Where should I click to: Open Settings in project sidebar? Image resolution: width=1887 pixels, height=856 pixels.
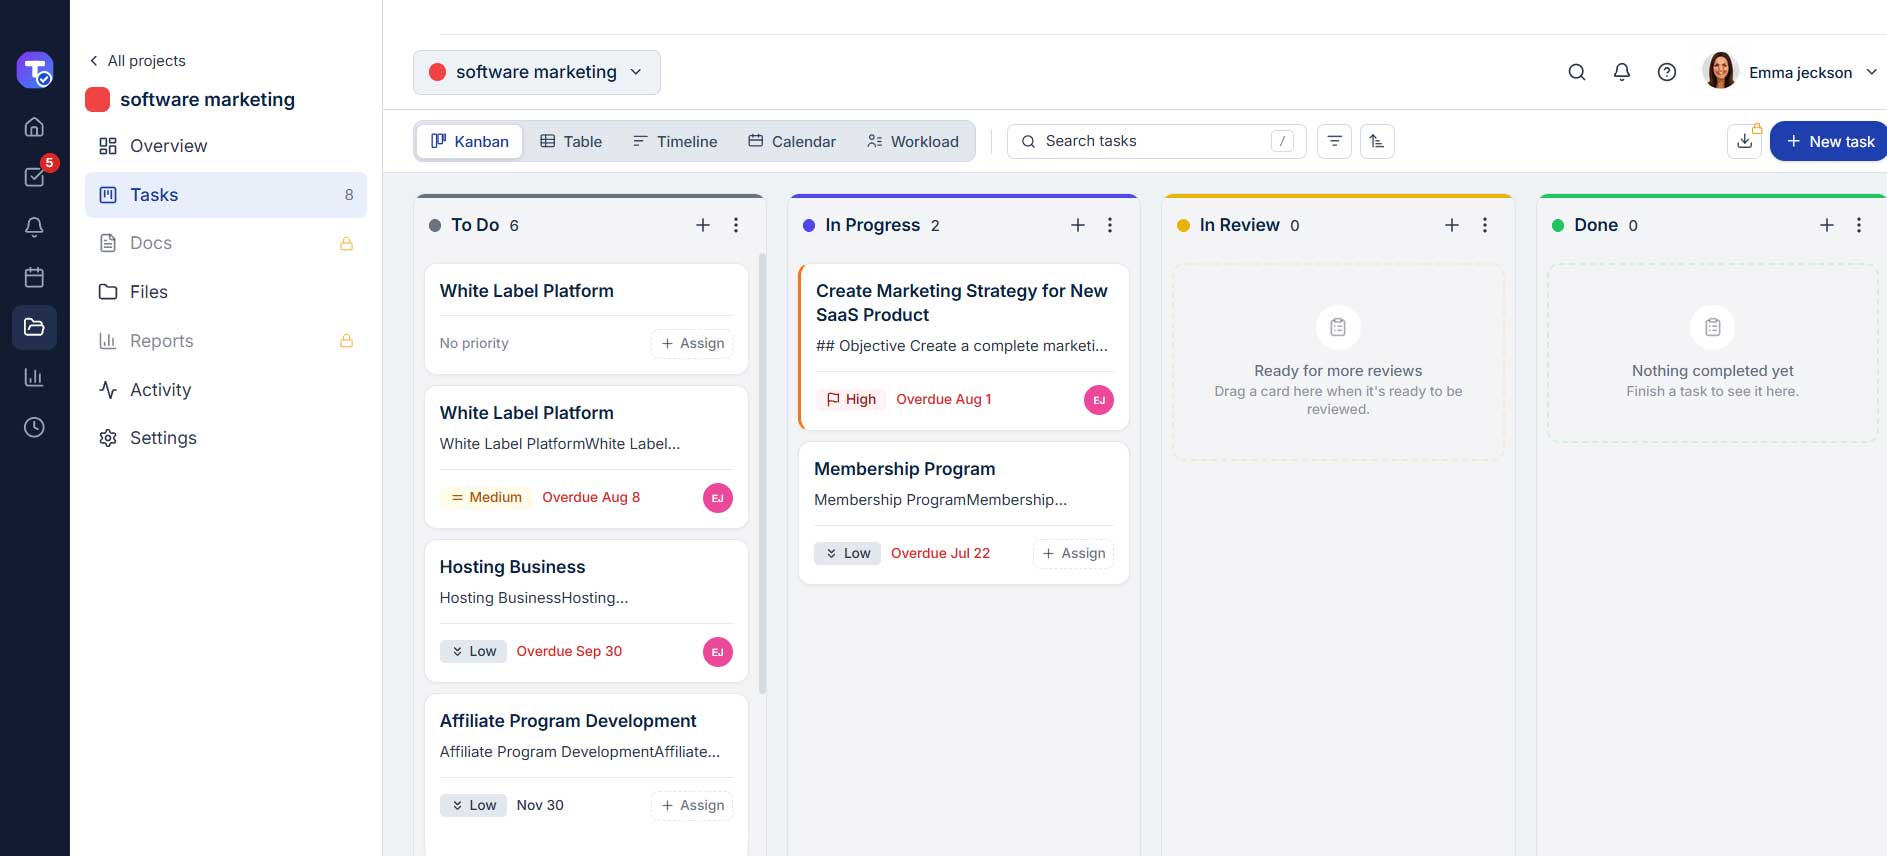click(x=226, y=438)
